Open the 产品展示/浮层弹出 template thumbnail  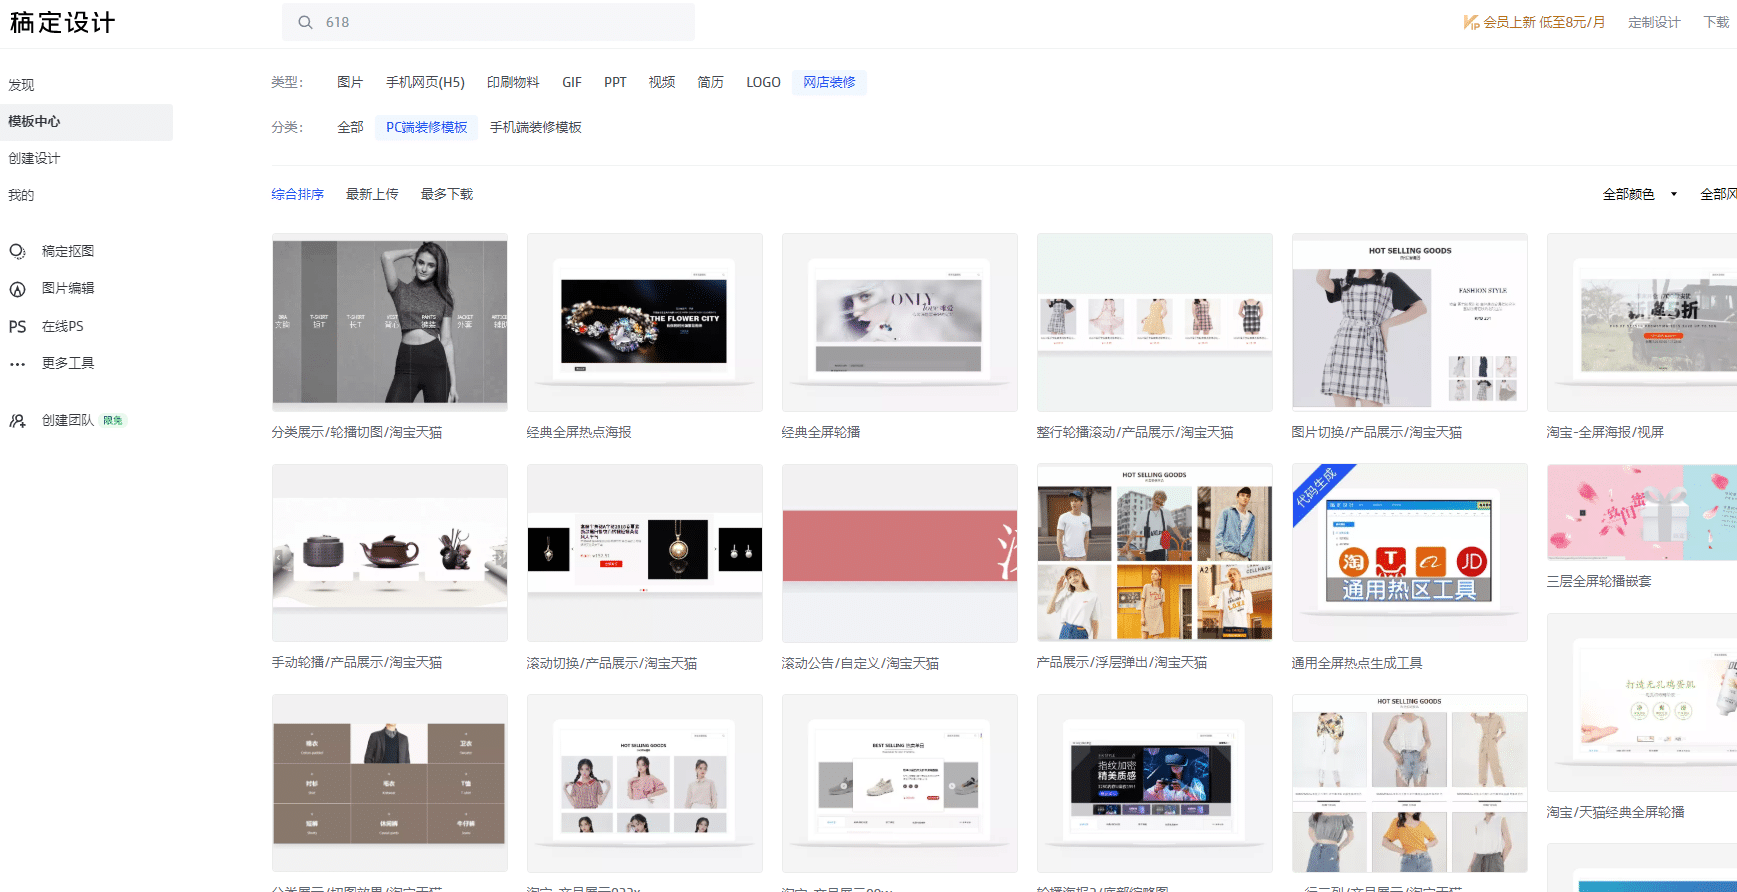click(x=1155, y=553)
